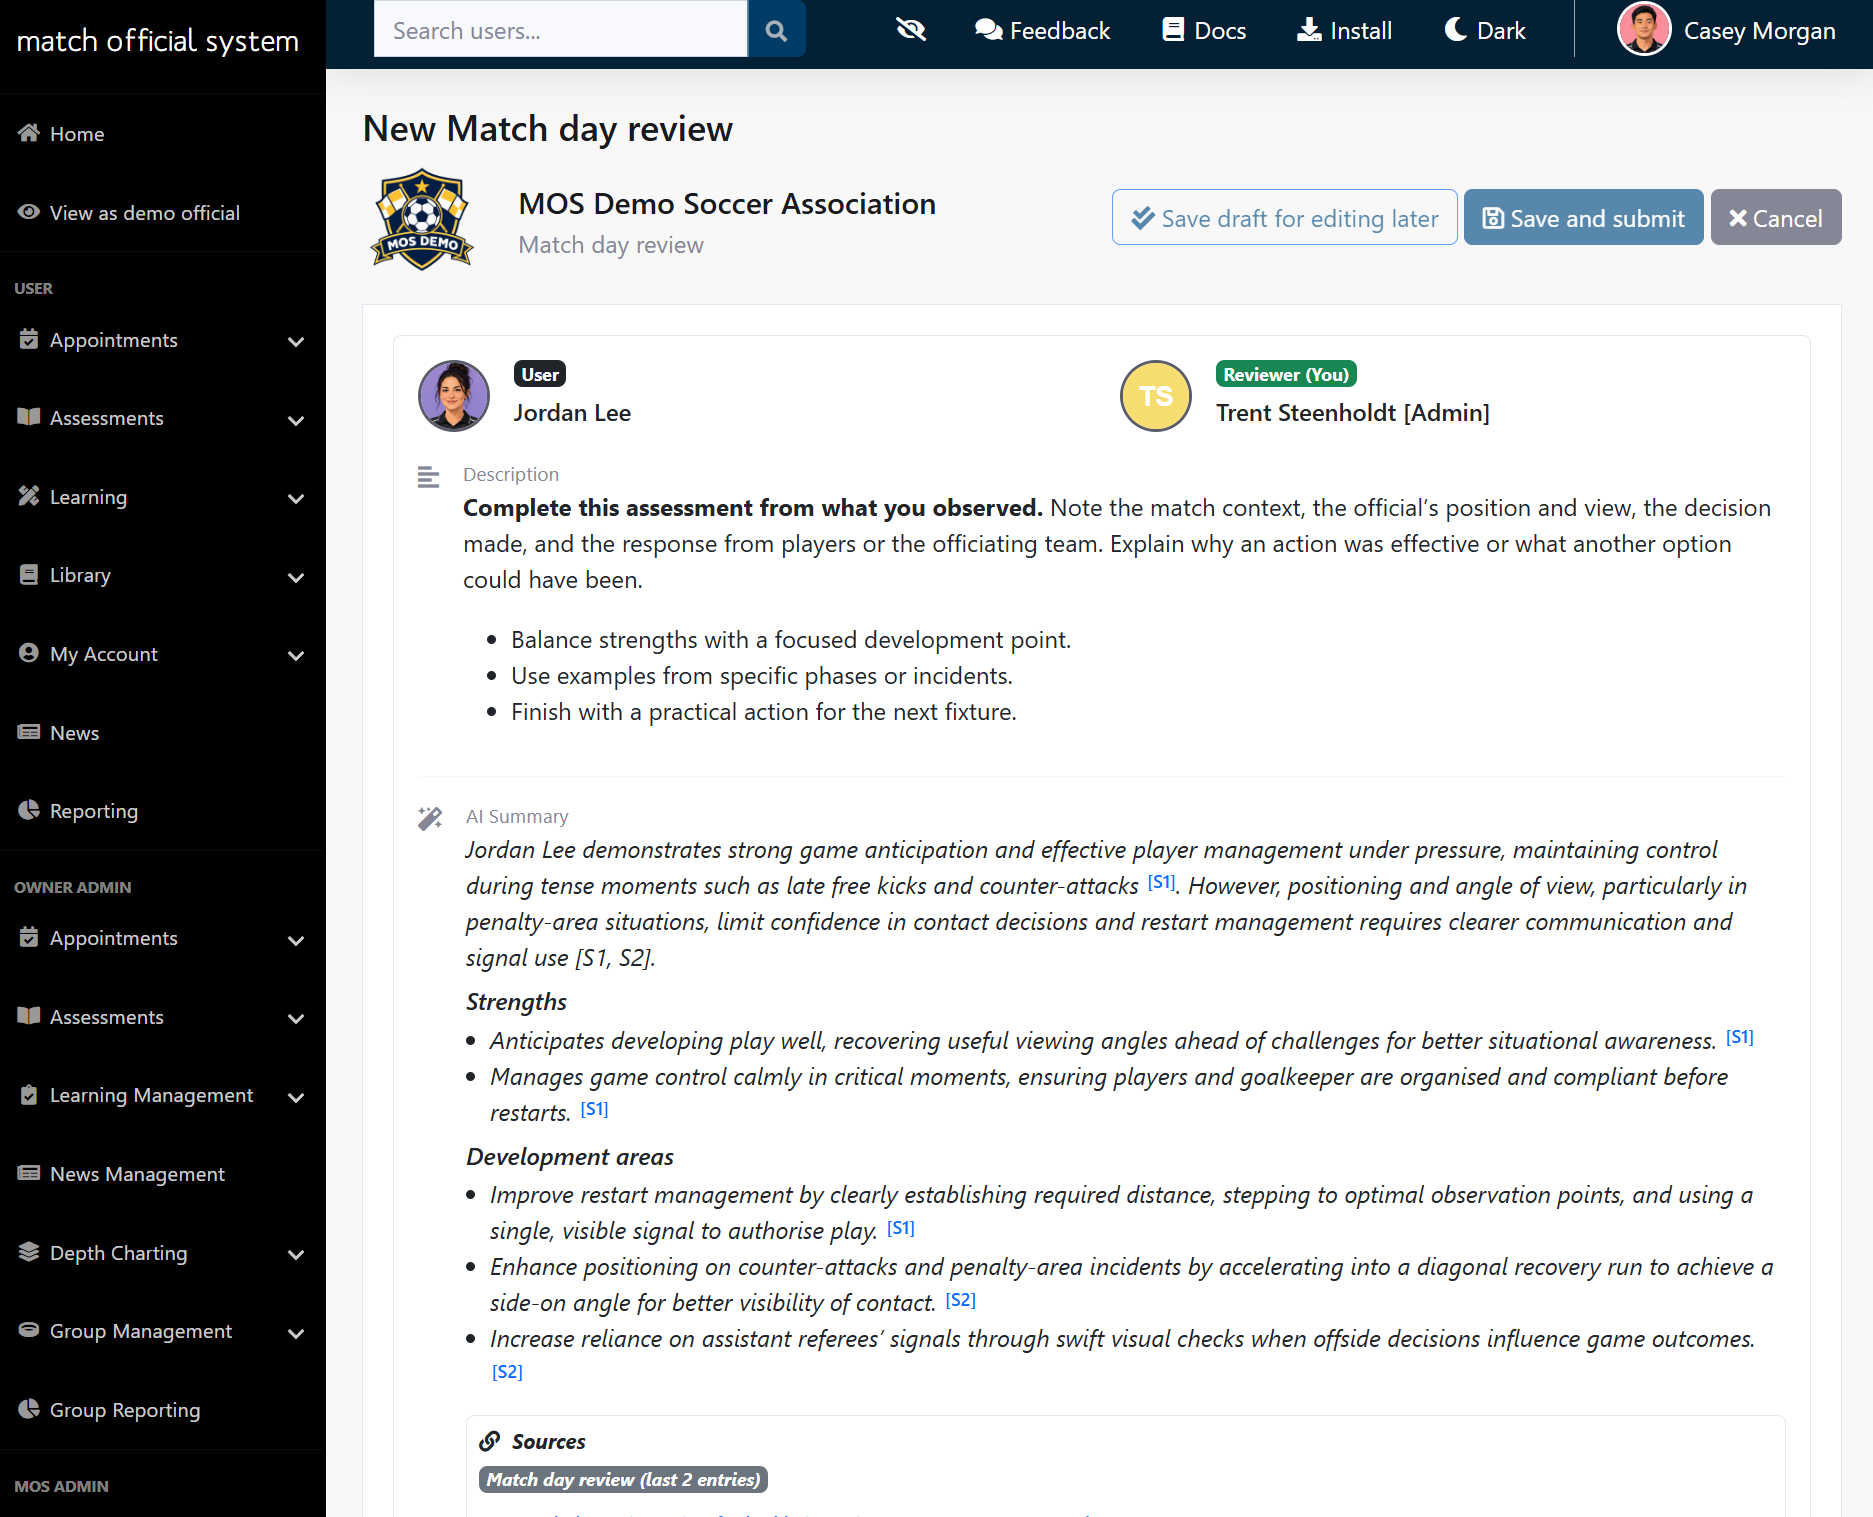Focus the Search users input field

click(x=560, y=30)
